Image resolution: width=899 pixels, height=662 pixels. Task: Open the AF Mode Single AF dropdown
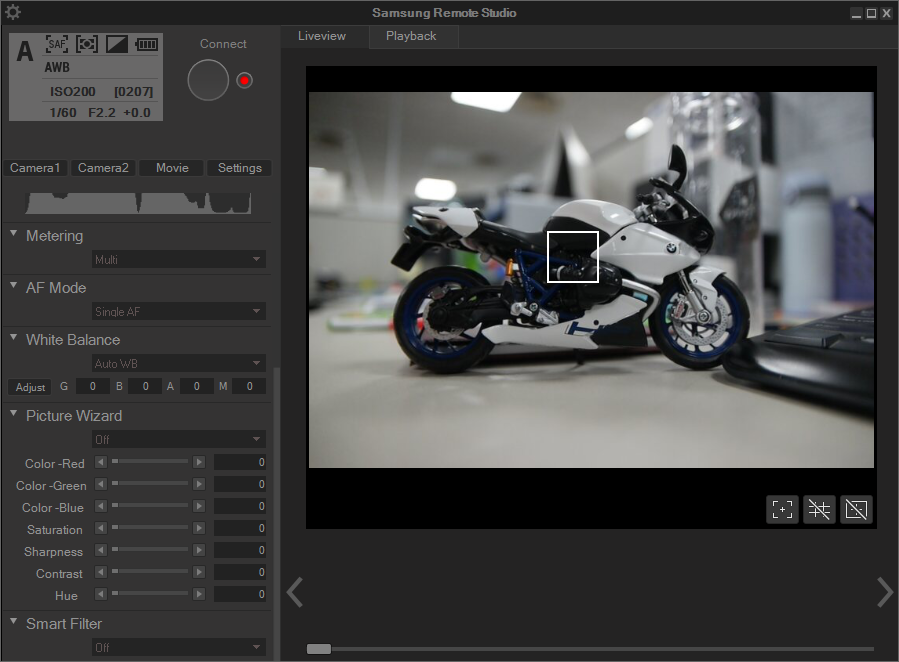coord(179,312)
